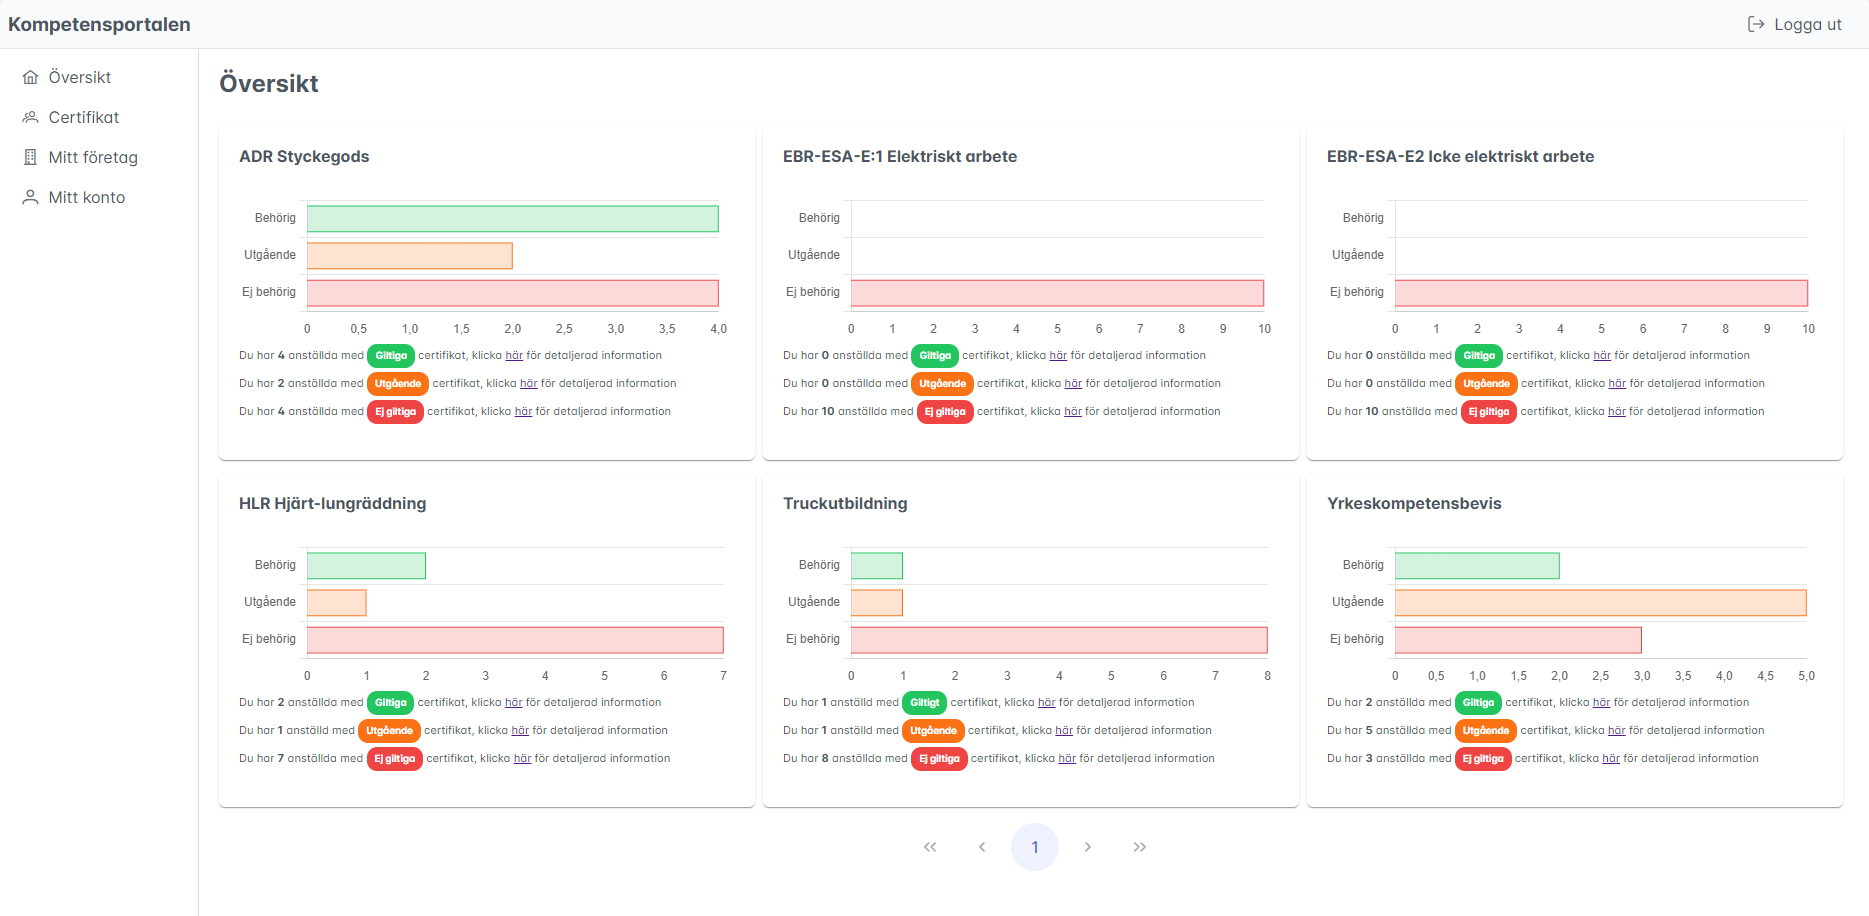Open ADR Styckegods Giltiga 'här' link
The width and height of the screenshot is (1869, 916).
click(x=514, y=355)
